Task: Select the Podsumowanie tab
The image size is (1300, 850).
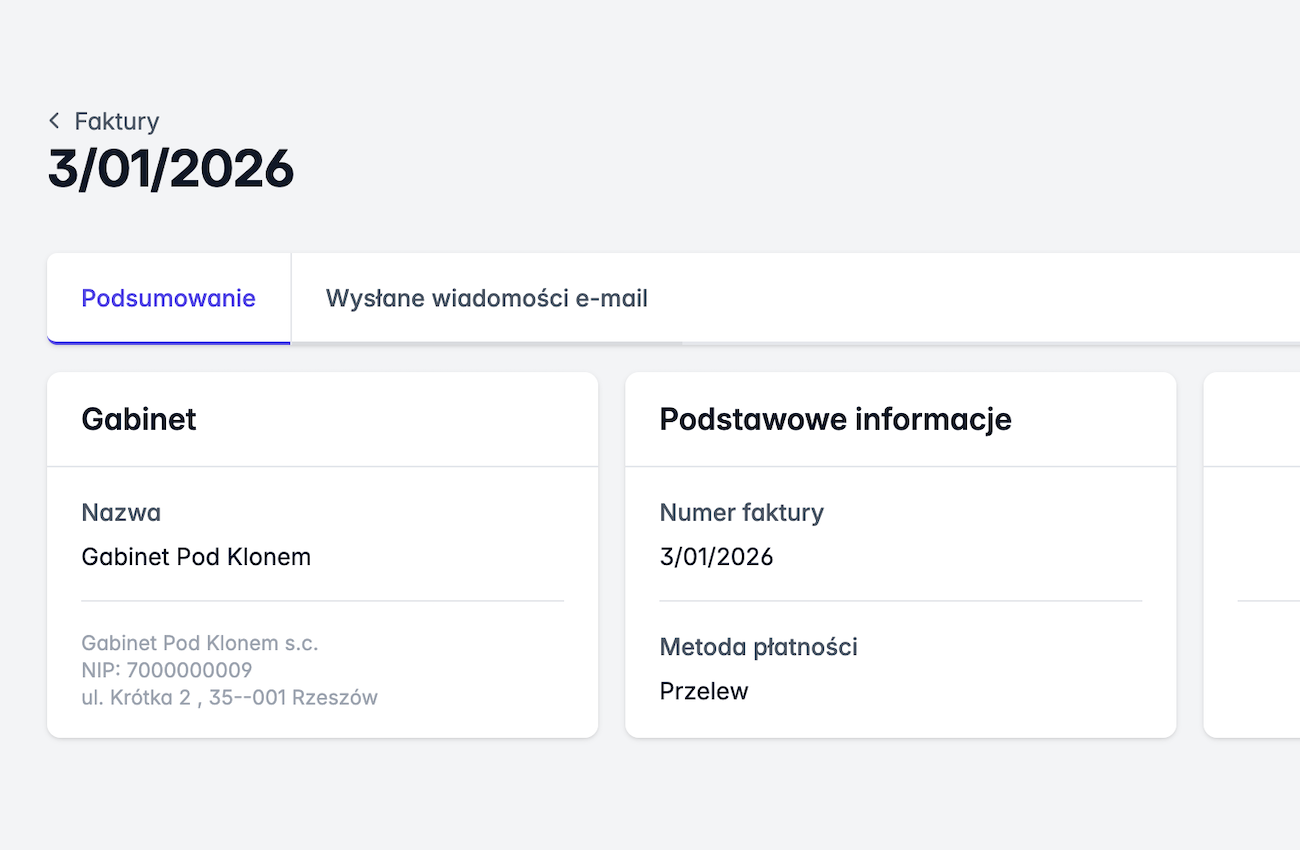Action: [x=167, y=298]
